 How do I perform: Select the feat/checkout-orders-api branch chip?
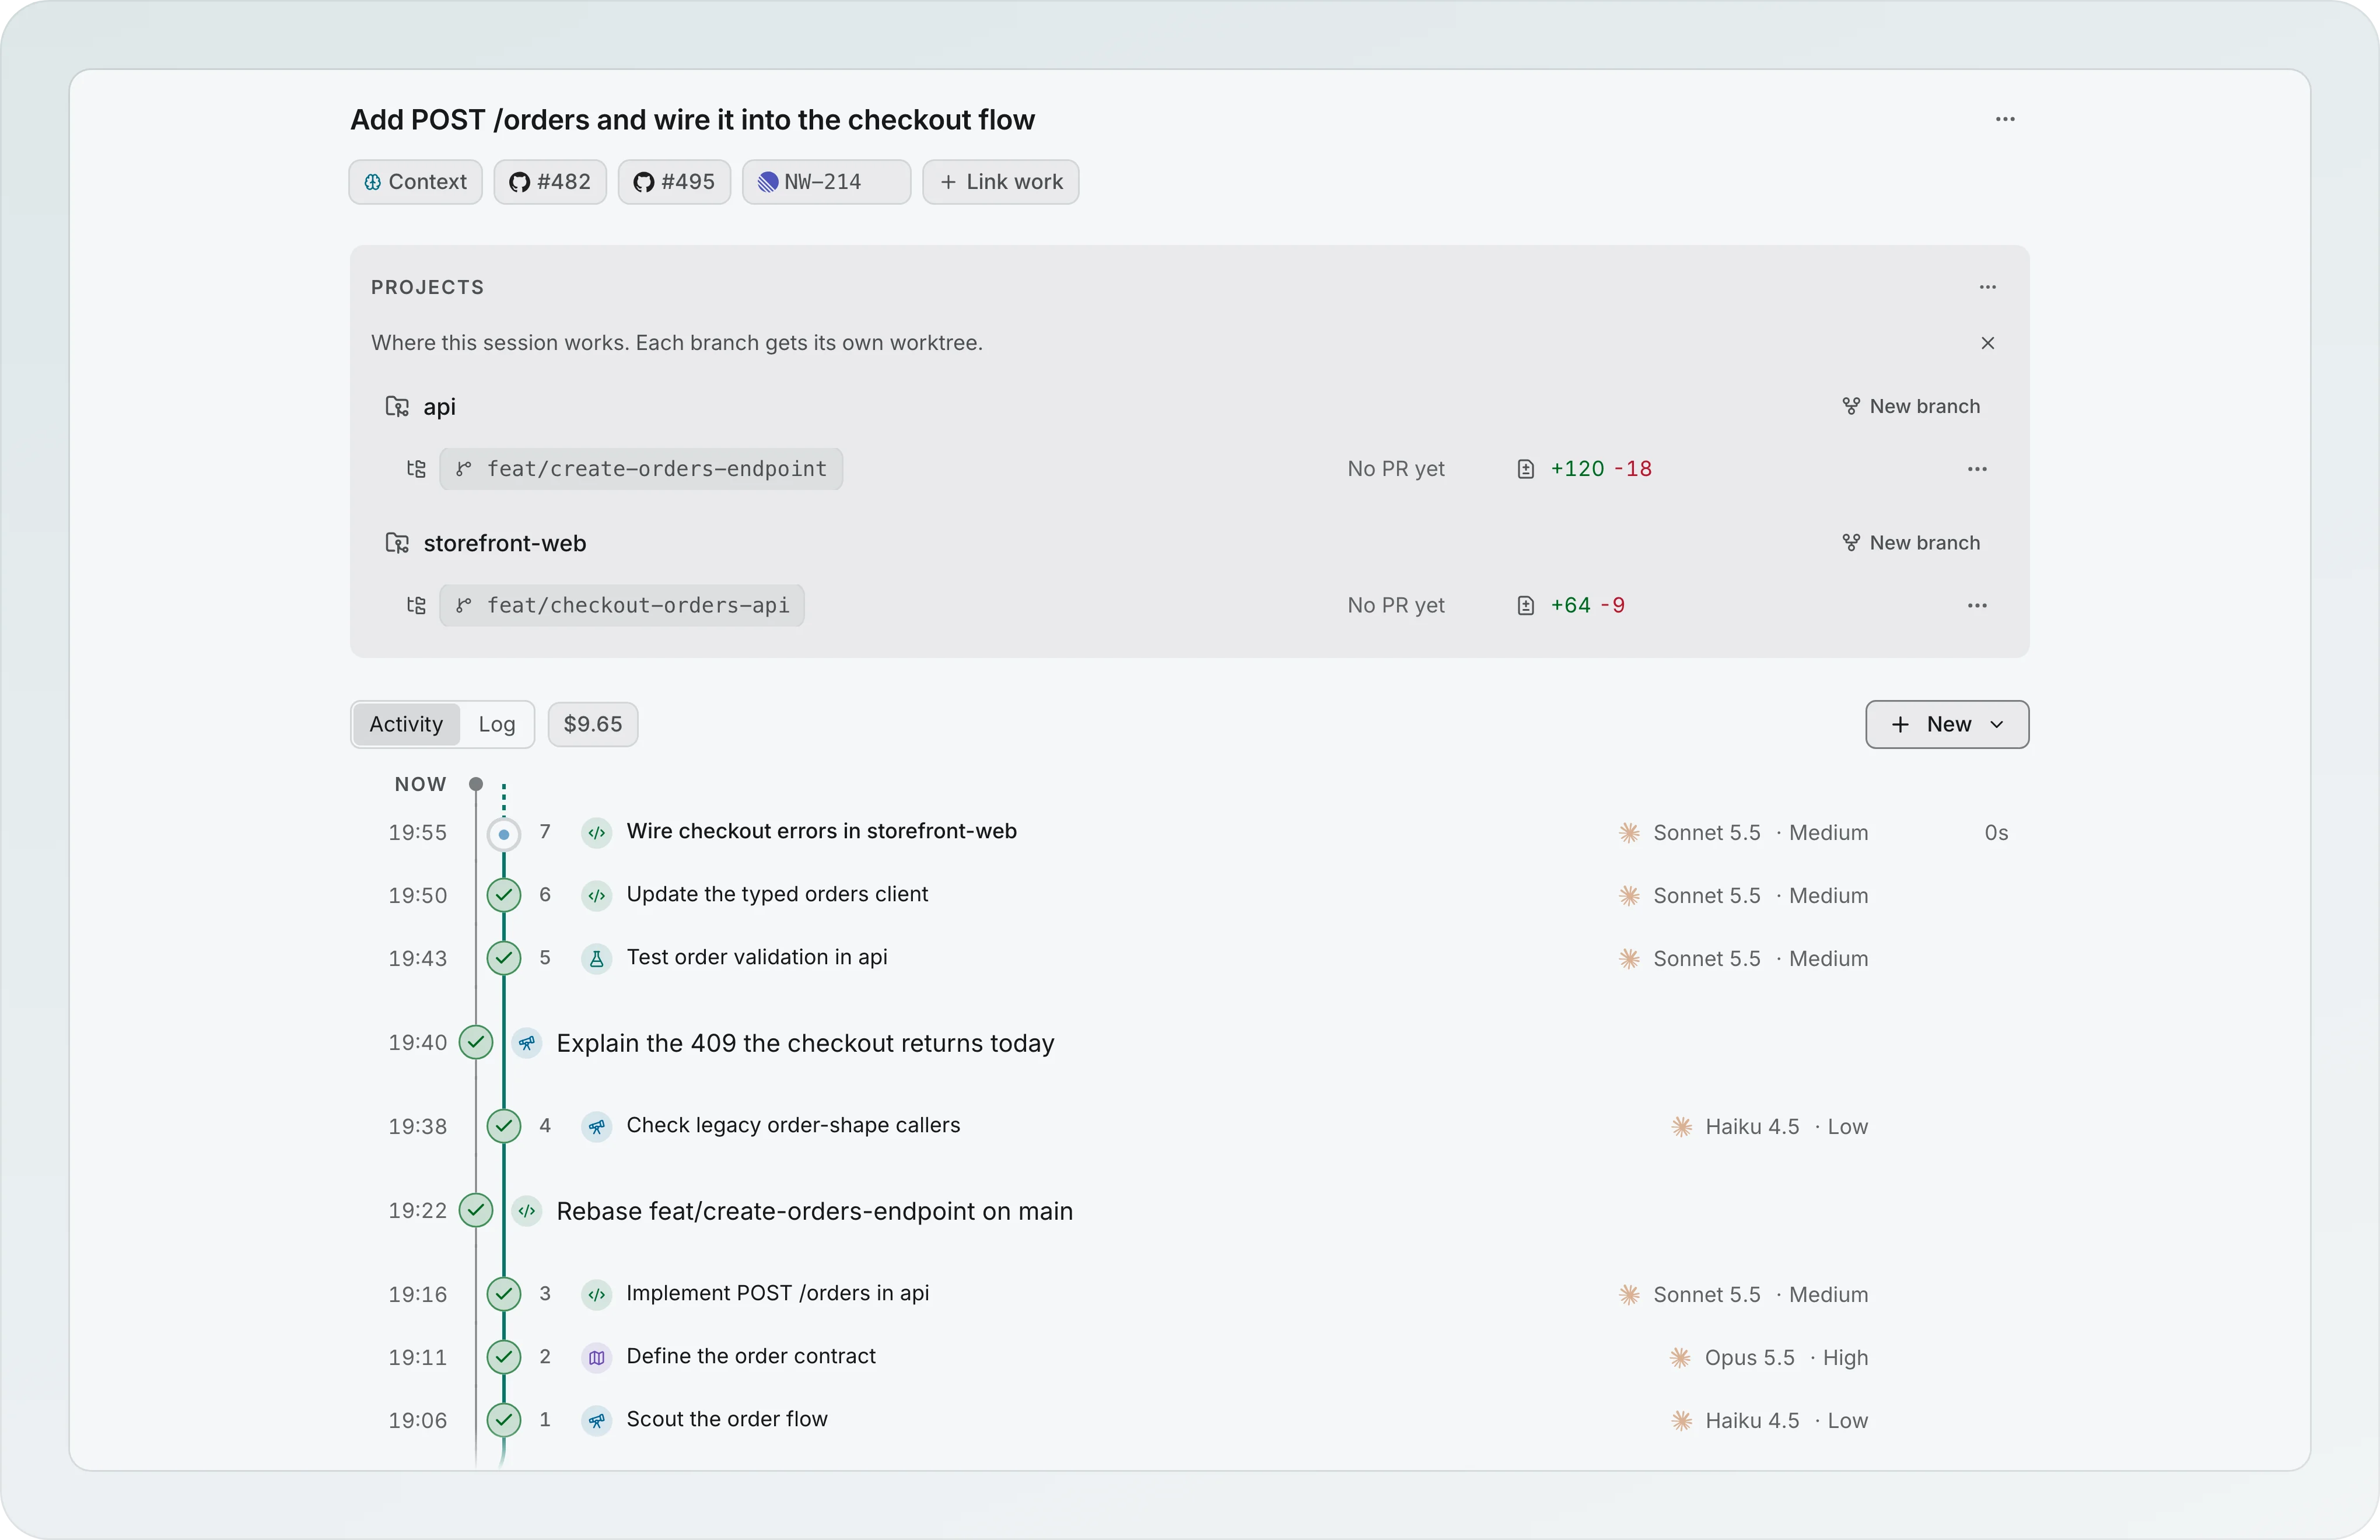click(622, 606)
